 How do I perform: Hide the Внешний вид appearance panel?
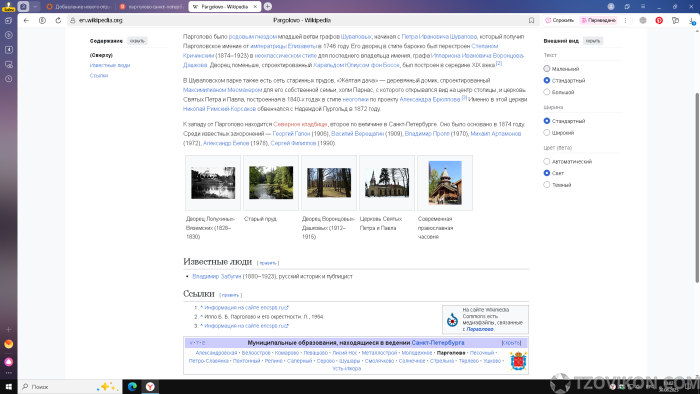[593, 41]
